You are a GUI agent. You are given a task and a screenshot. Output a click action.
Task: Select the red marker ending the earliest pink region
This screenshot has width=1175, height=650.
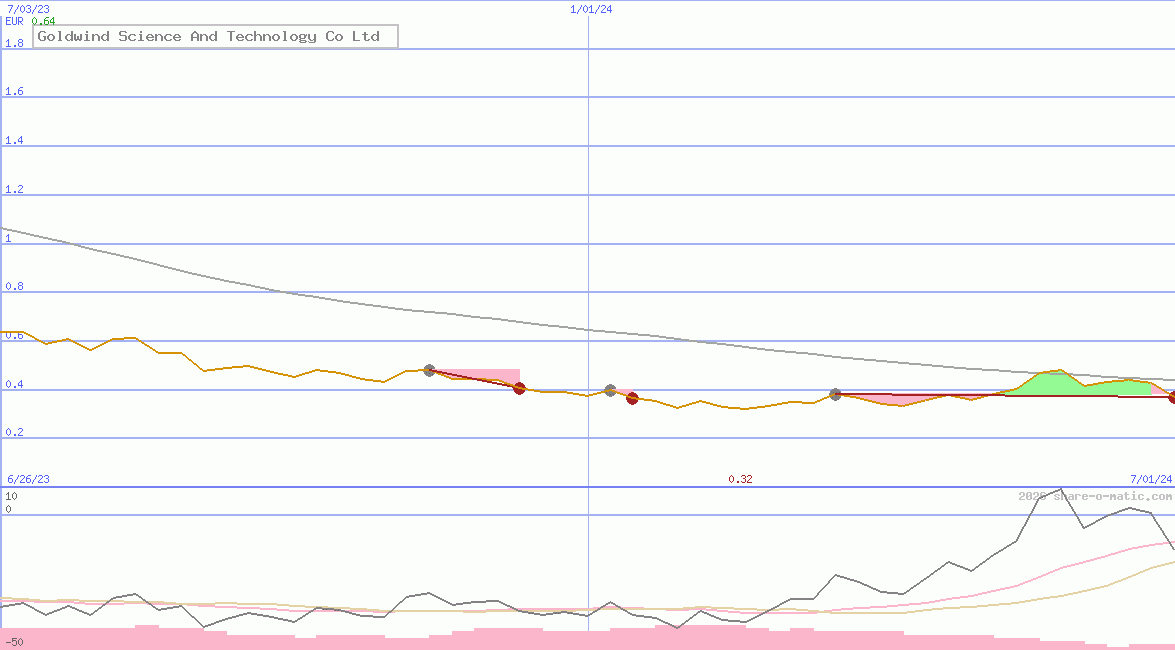pyautogui.click(x=519, y=388)
